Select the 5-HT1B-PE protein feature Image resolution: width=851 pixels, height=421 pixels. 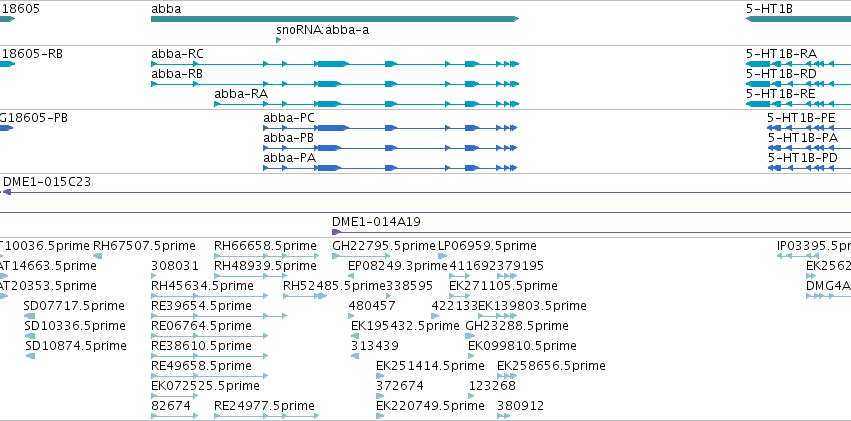point(809,128)
